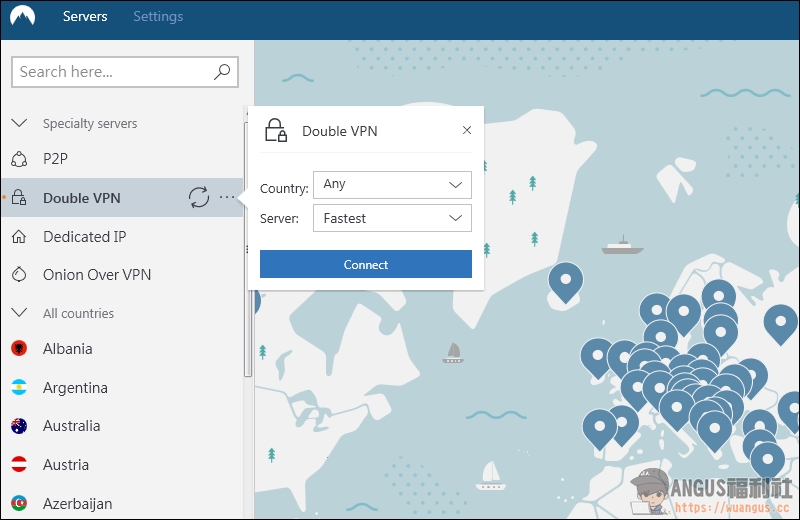
Task: Click the Onion Over VPN onion icon
Action: pos(19,275)
